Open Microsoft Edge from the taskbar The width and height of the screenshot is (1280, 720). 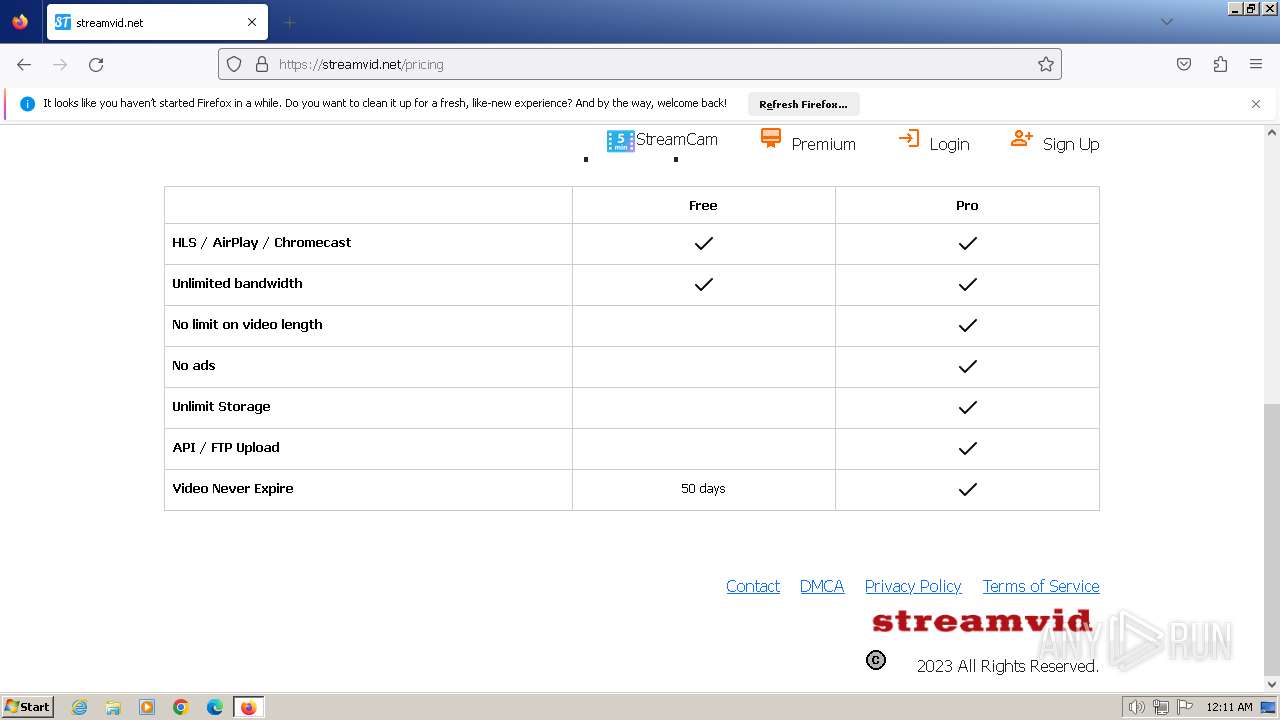(x=215, y=707)
